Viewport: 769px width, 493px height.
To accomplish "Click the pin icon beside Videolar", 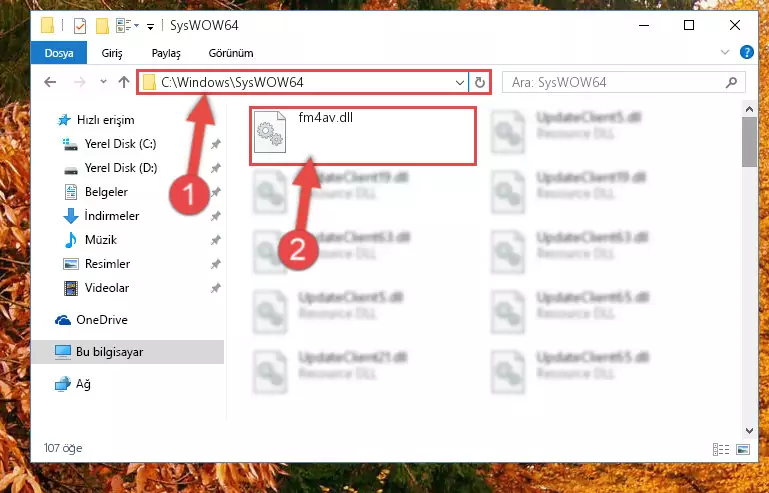I will pyautogui.click(x=215, y=288).
